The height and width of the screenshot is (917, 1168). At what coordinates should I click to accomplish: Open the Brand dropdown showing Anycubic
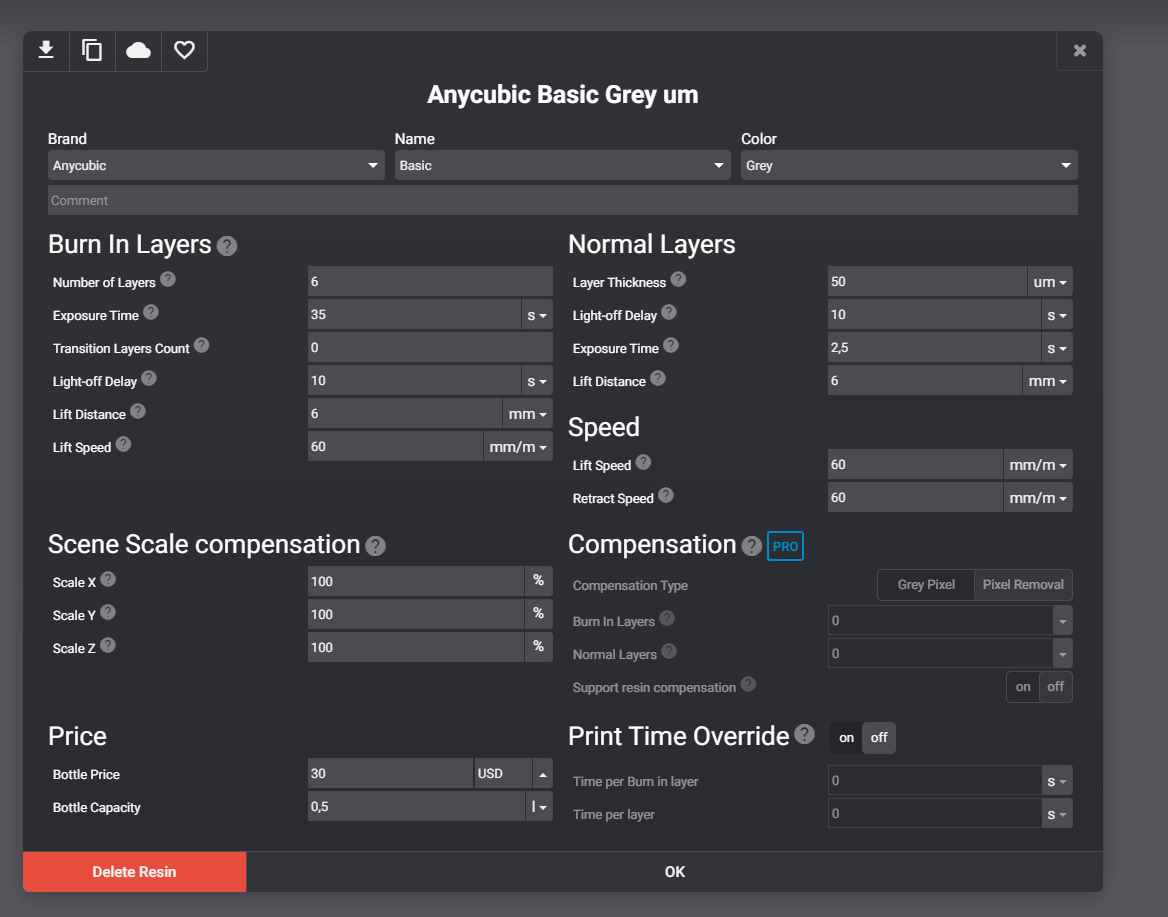[216, 165]
